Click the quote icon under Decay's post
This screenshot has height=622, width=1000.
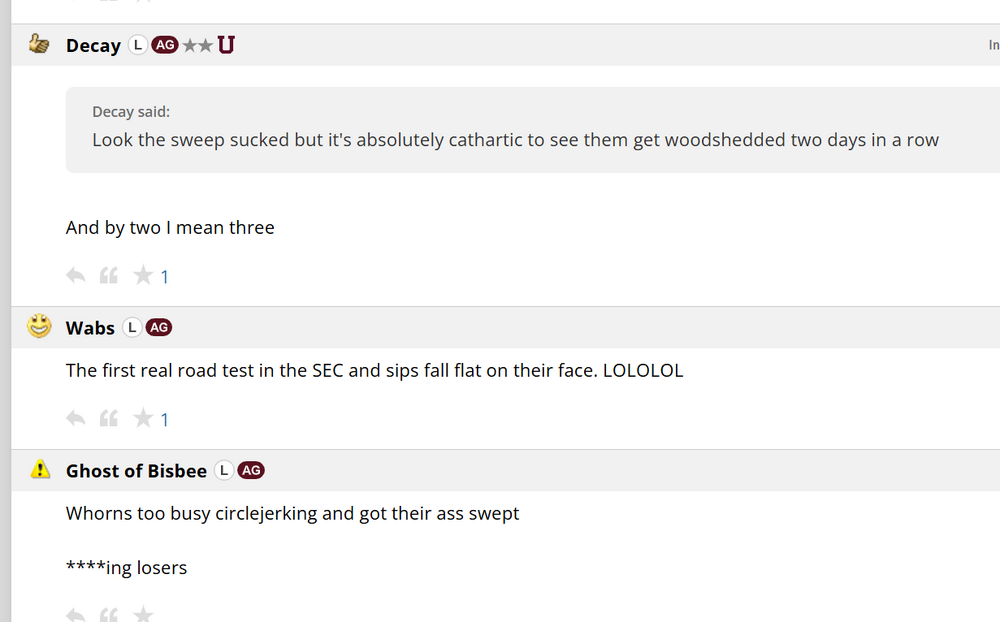(109, 275)
